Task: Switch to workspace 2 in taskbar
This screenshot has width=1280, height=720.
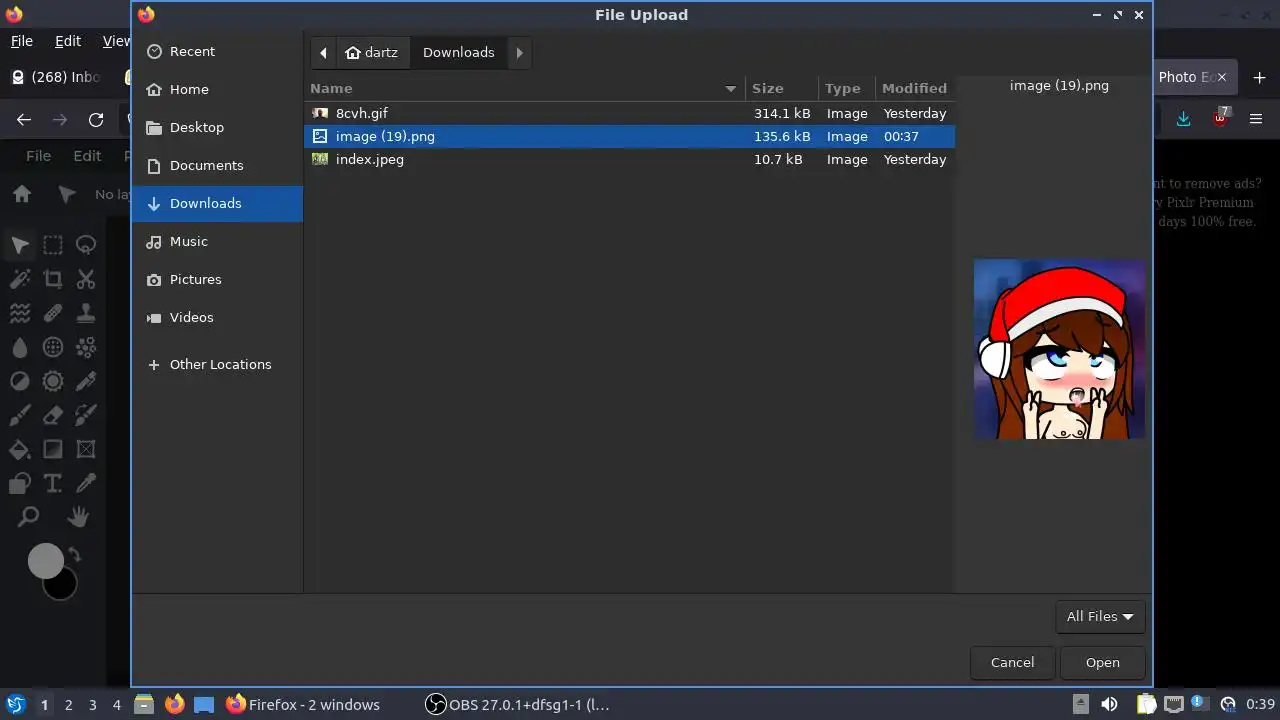Action: (x=68, y=705)
